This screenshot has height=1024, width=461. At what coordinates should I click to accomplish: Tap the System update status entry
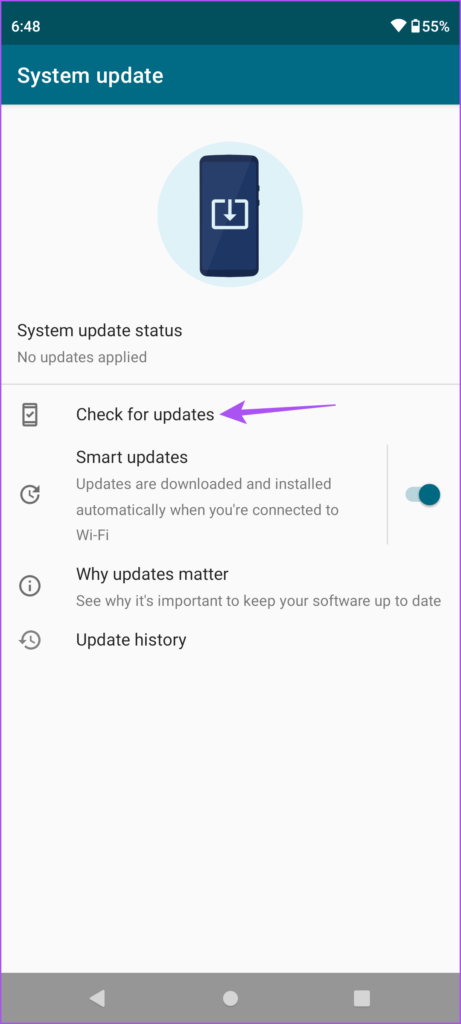(x=230, y=343)
